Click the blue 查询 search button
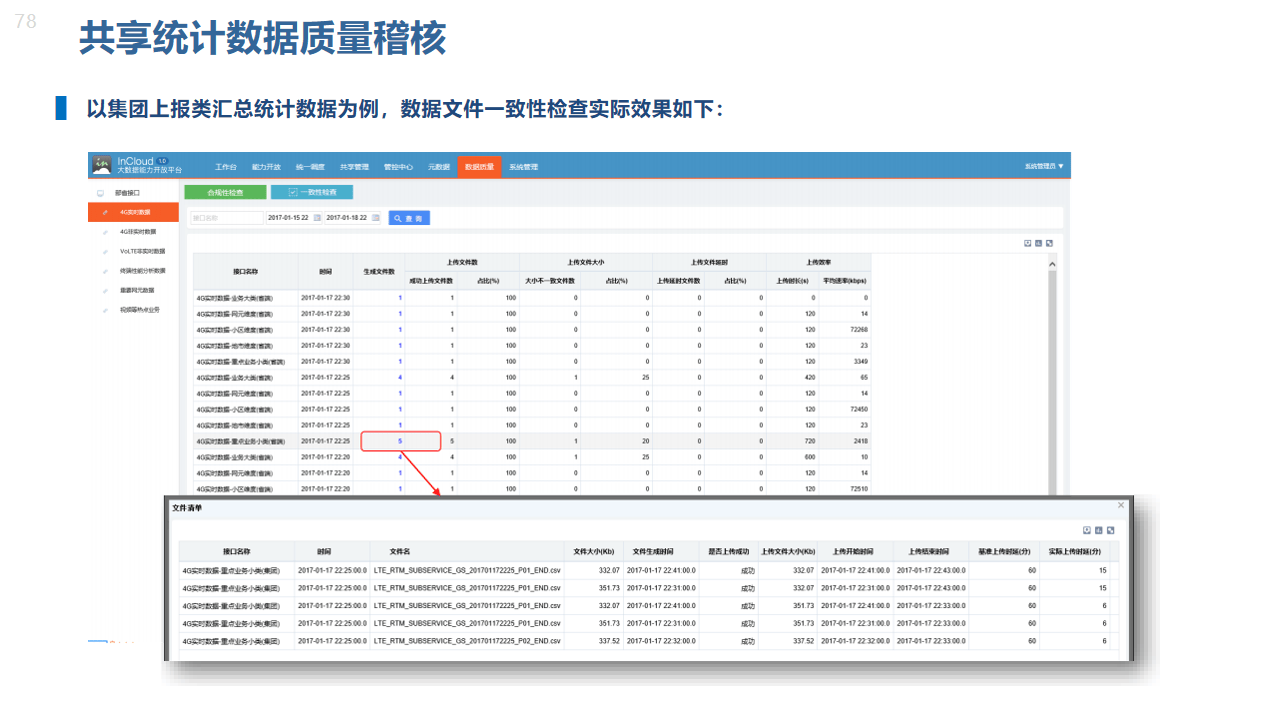The height and width of the screenshot is (720, 1280). pyautogui.click(x=409, y=217)
